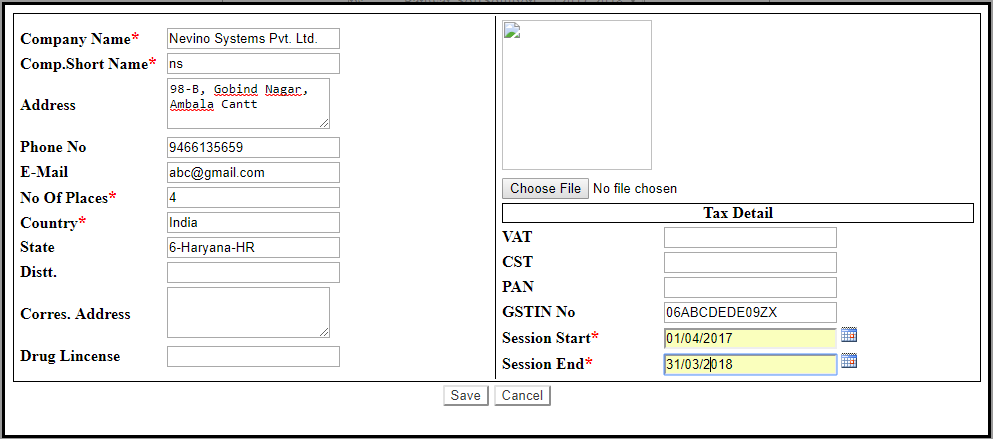Viewport: 993px width, 439px height.
Task: Select the Phone No field
Action: (x=253, y=147)
